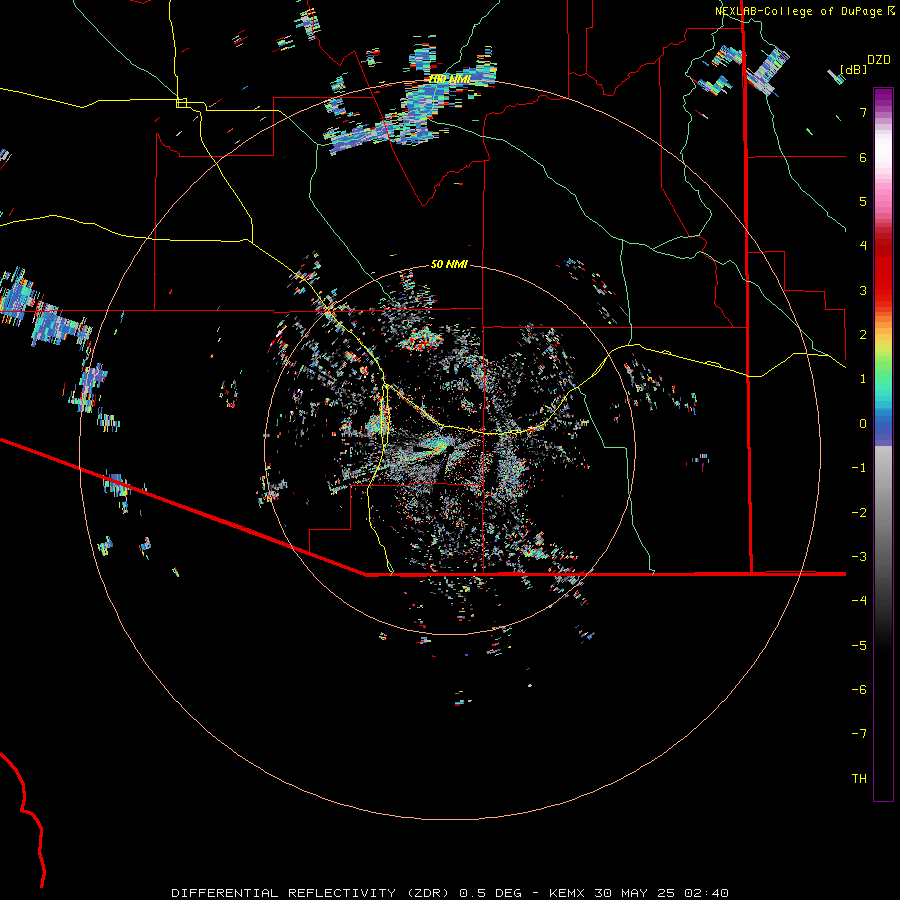900x900 pixels.
Task: Click the 6 value on the color scale
Action: [x=863, y=157]
